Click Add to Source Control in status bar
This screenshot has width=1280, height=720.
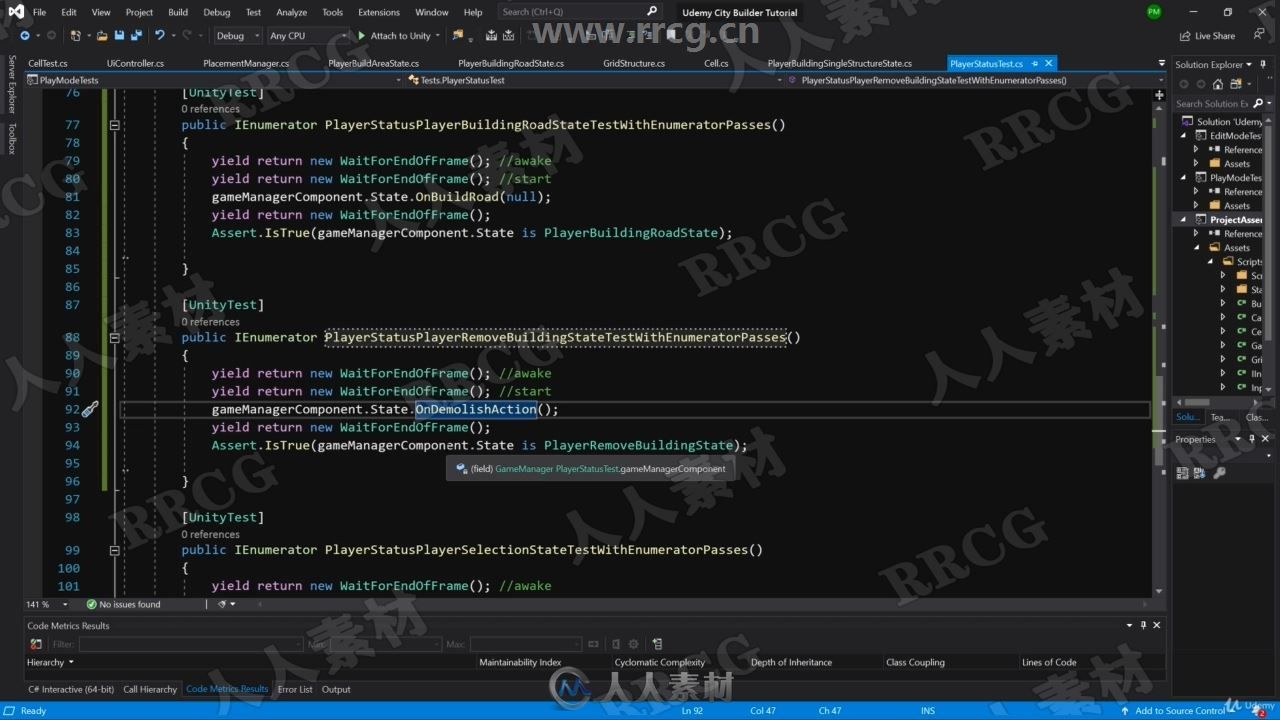click(x=1180, y=711)
